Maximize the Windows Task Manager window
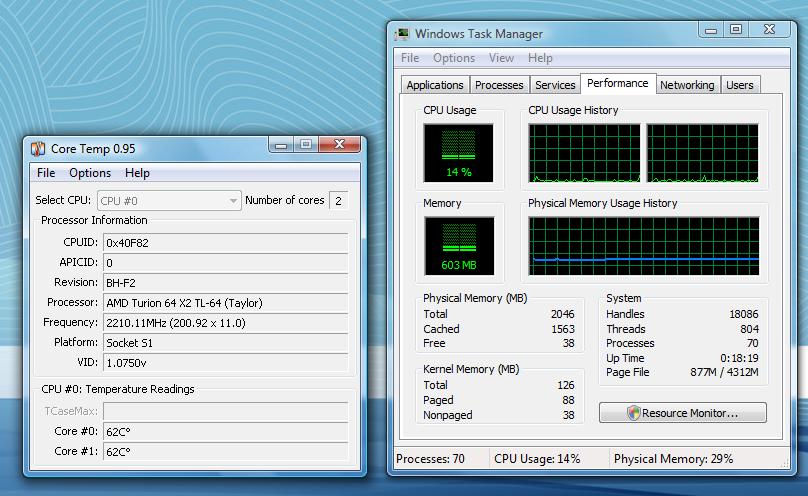The height and width of the screenshot is (496, 808). pos(736,30)
